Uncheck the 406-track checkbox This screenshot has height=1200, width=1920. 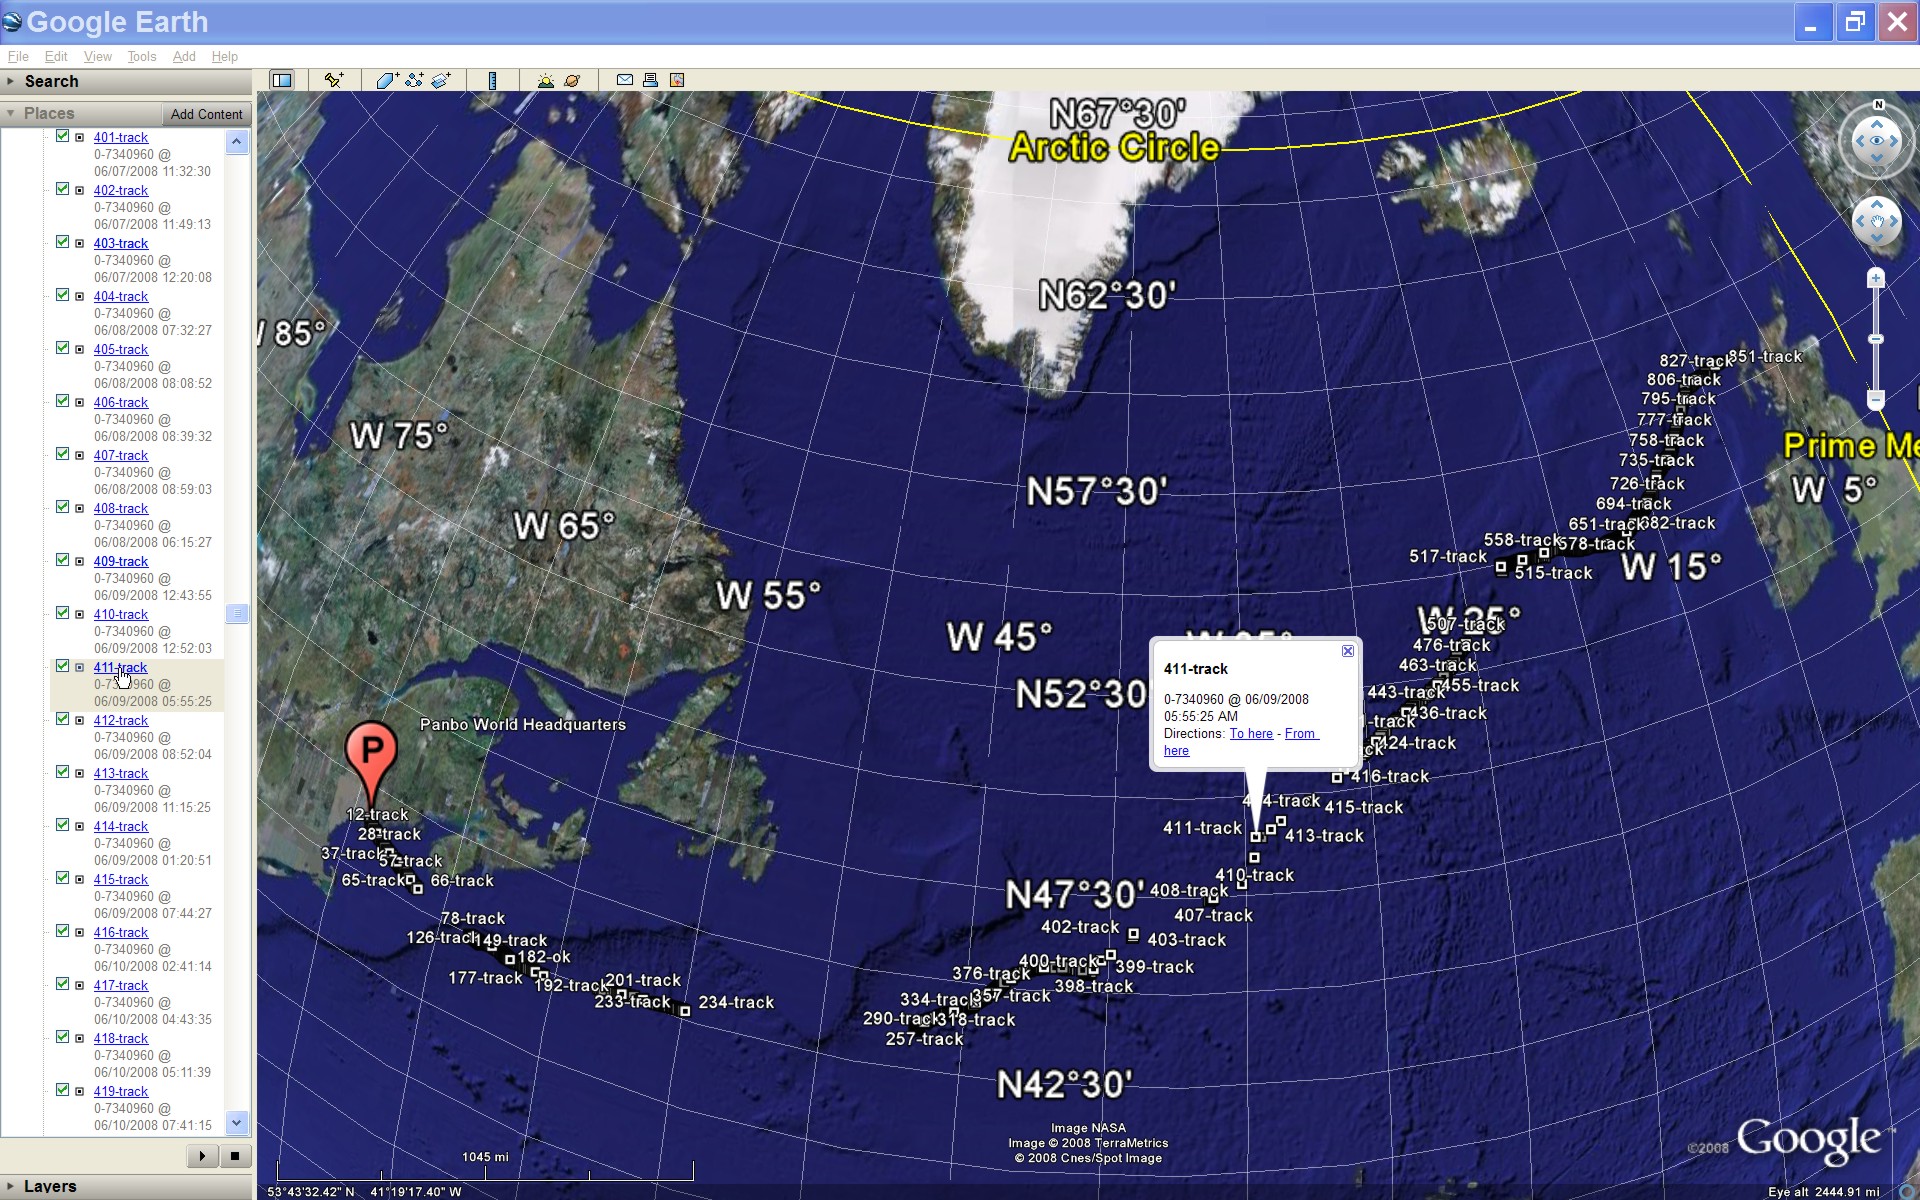[x=62, y=401]
